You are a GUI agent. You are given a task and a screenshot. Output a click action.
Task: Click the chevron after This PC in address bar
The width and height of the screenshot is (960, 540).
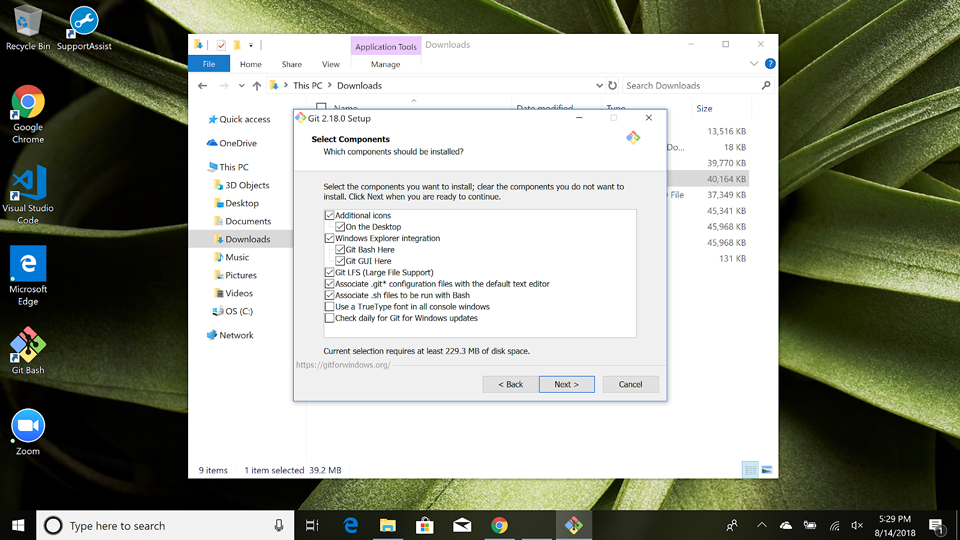coord(329,86)
